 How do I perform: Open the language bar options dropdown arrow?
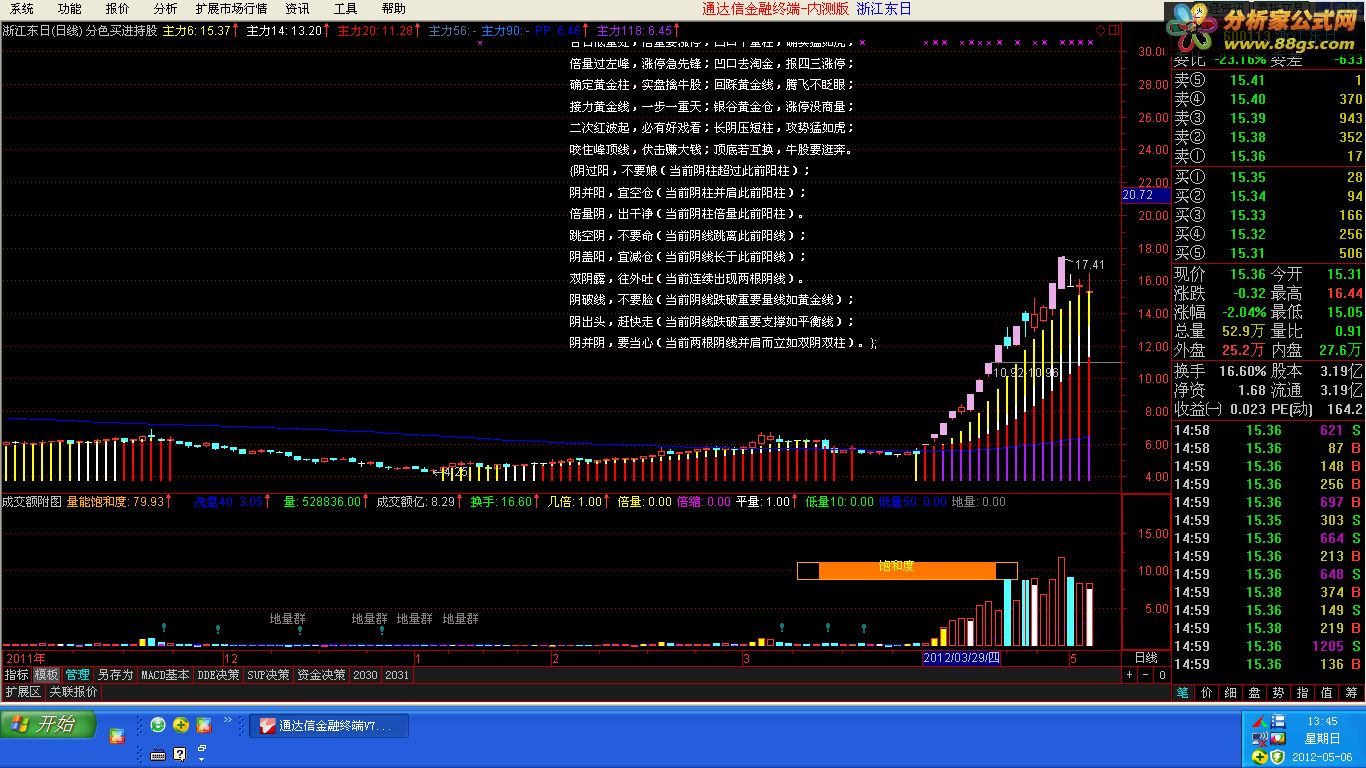201,759
